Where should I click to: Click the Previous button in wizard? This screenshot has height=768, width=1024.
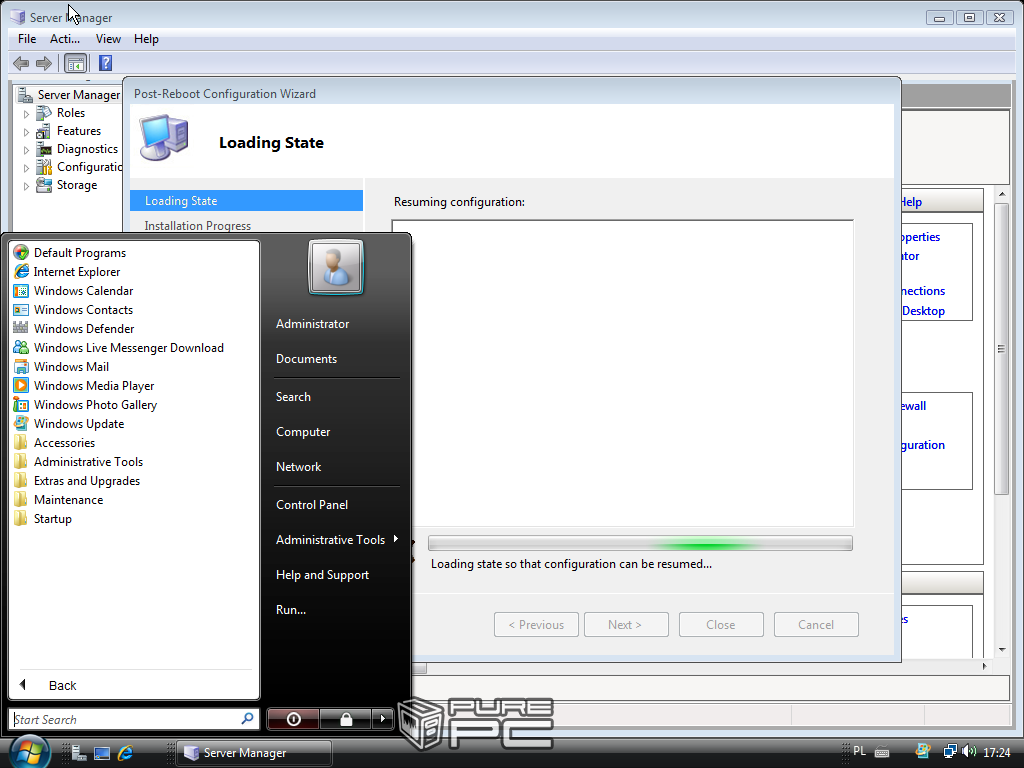536,624
